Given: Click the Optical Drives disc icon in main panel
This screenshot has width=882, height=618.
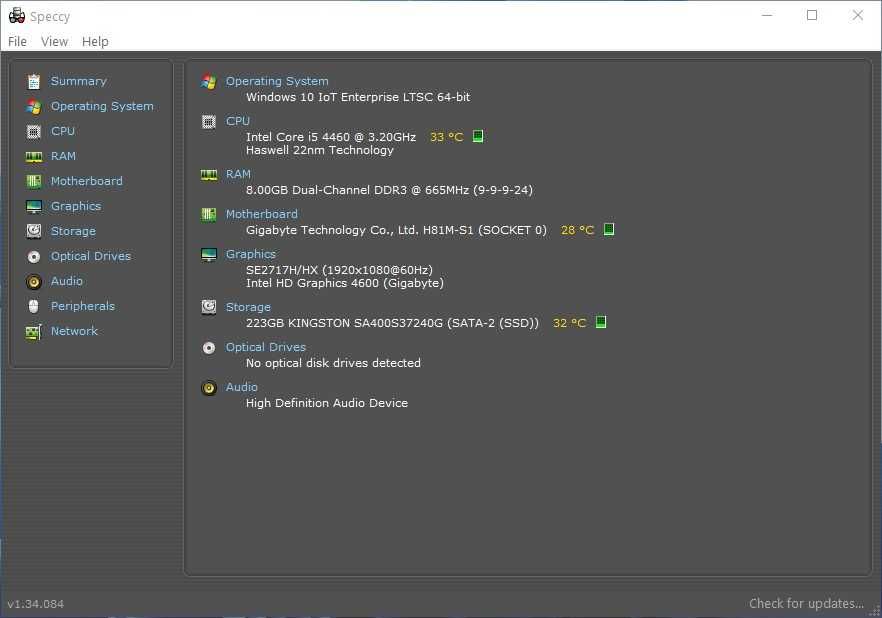Looking at the screenshot, I should [209, 348].
